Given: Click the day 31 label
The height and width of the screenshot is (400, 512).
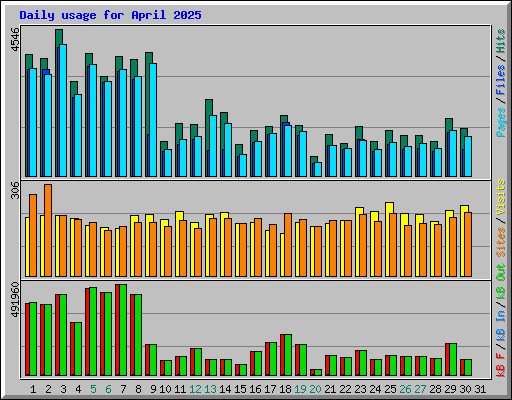Looking at the screenshot, I should pyautogui.click(x=480, y=389).
